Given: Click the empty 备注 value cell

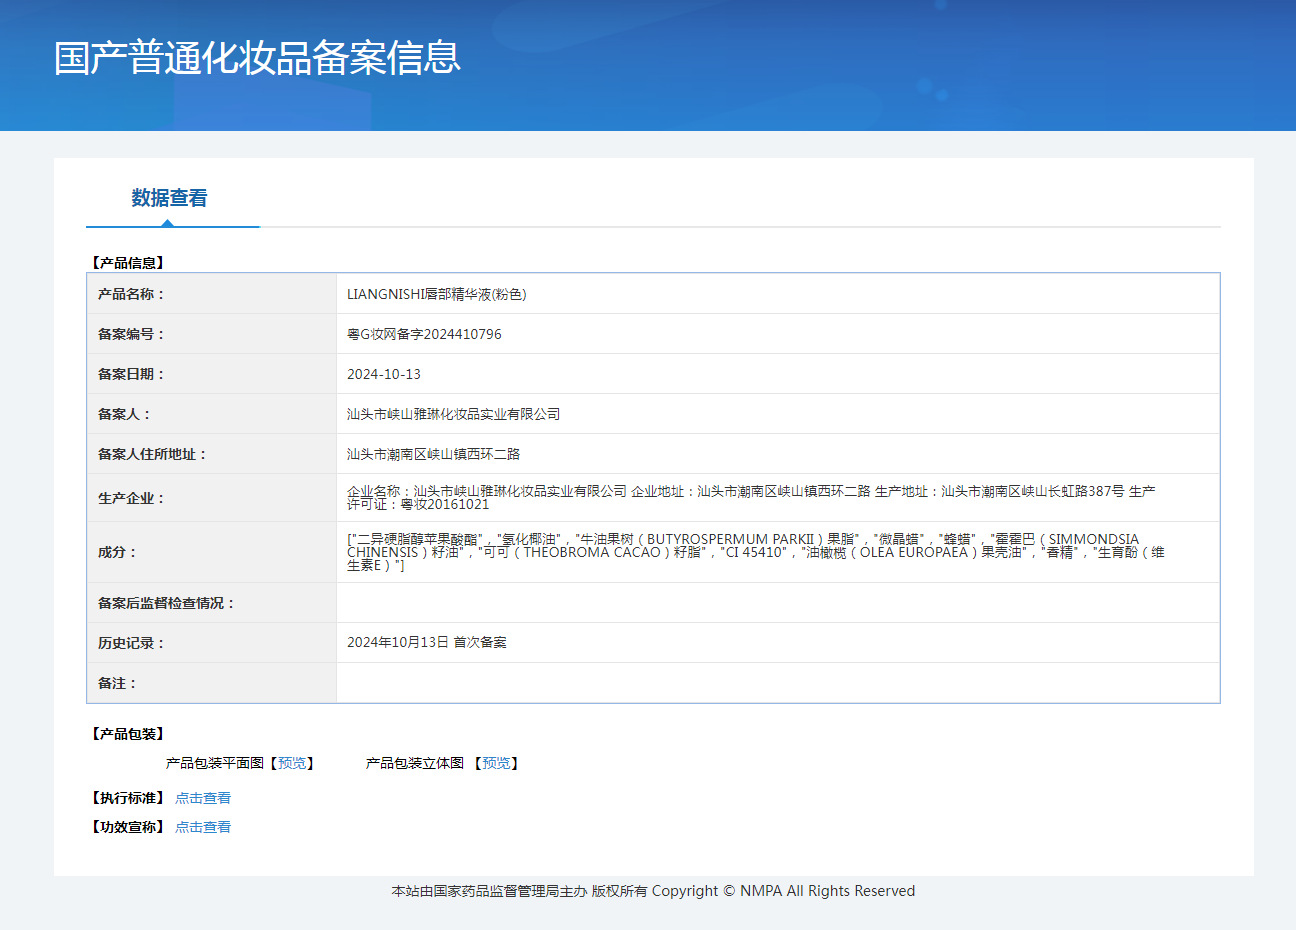Looking at the screenshot, I should [x=777, y=683].
